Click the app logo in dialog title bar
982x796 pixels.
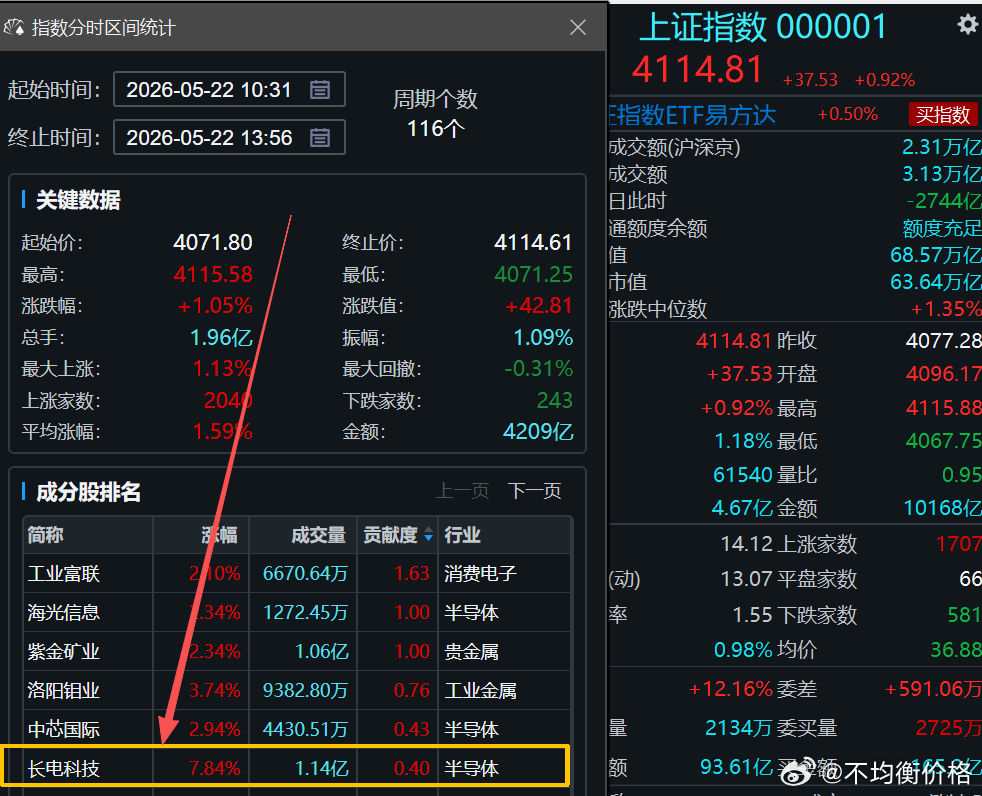point(14,27)
